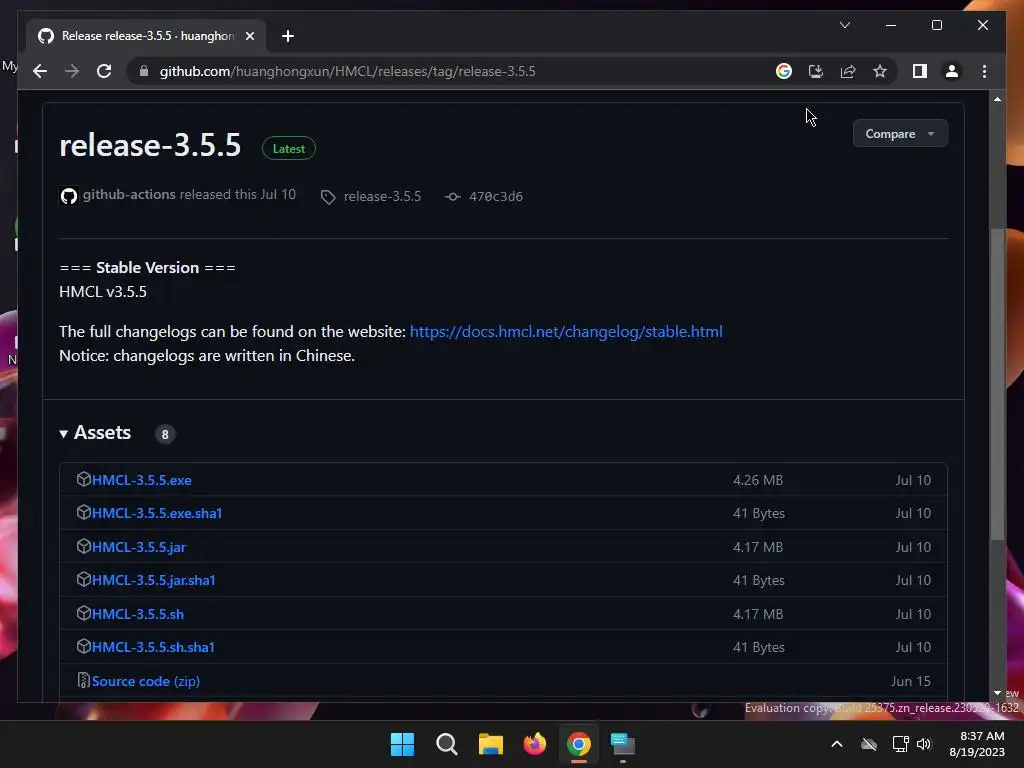
Task: Open the docs.hmcl.net changelog link
Action: (x=566, y=332)
